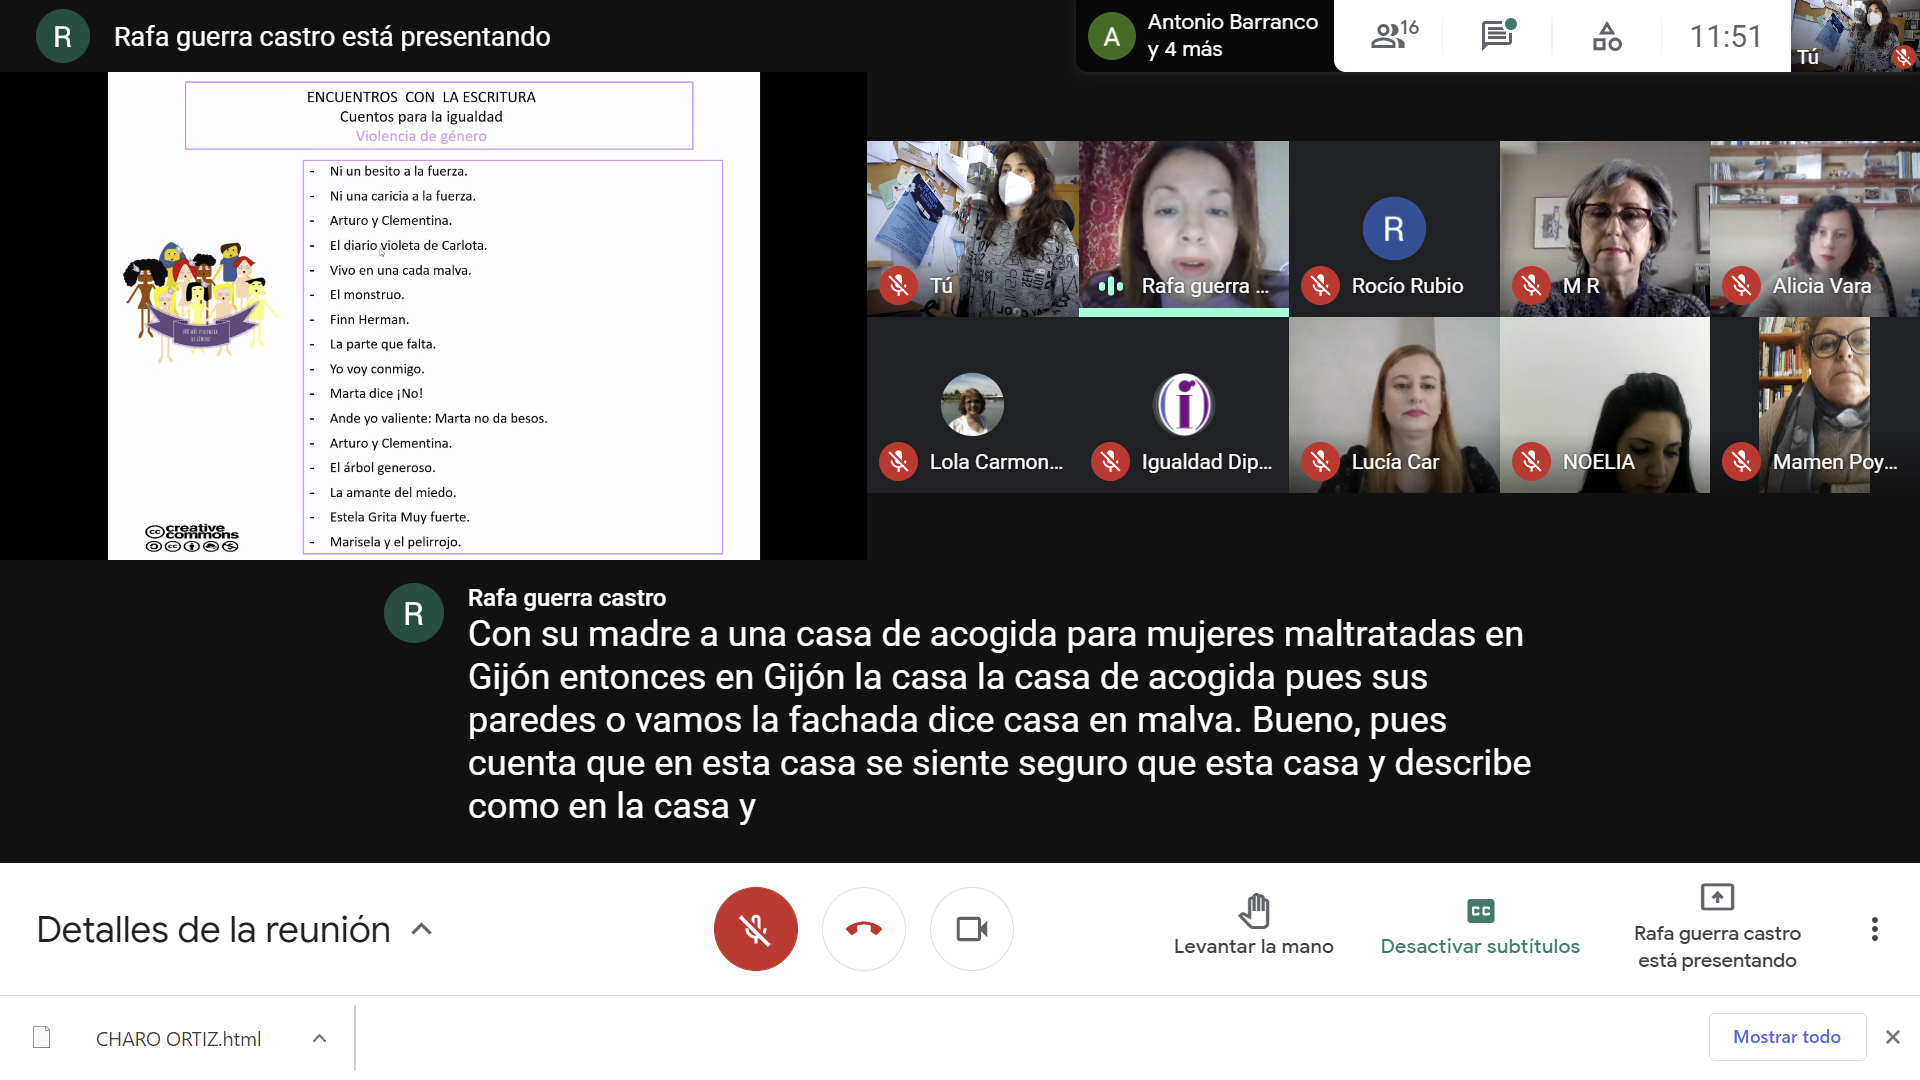The width and height of the screenshot is (1920, 1080).
Task: Click the 11:51 meeting clock
Action: coord(1725,36)
